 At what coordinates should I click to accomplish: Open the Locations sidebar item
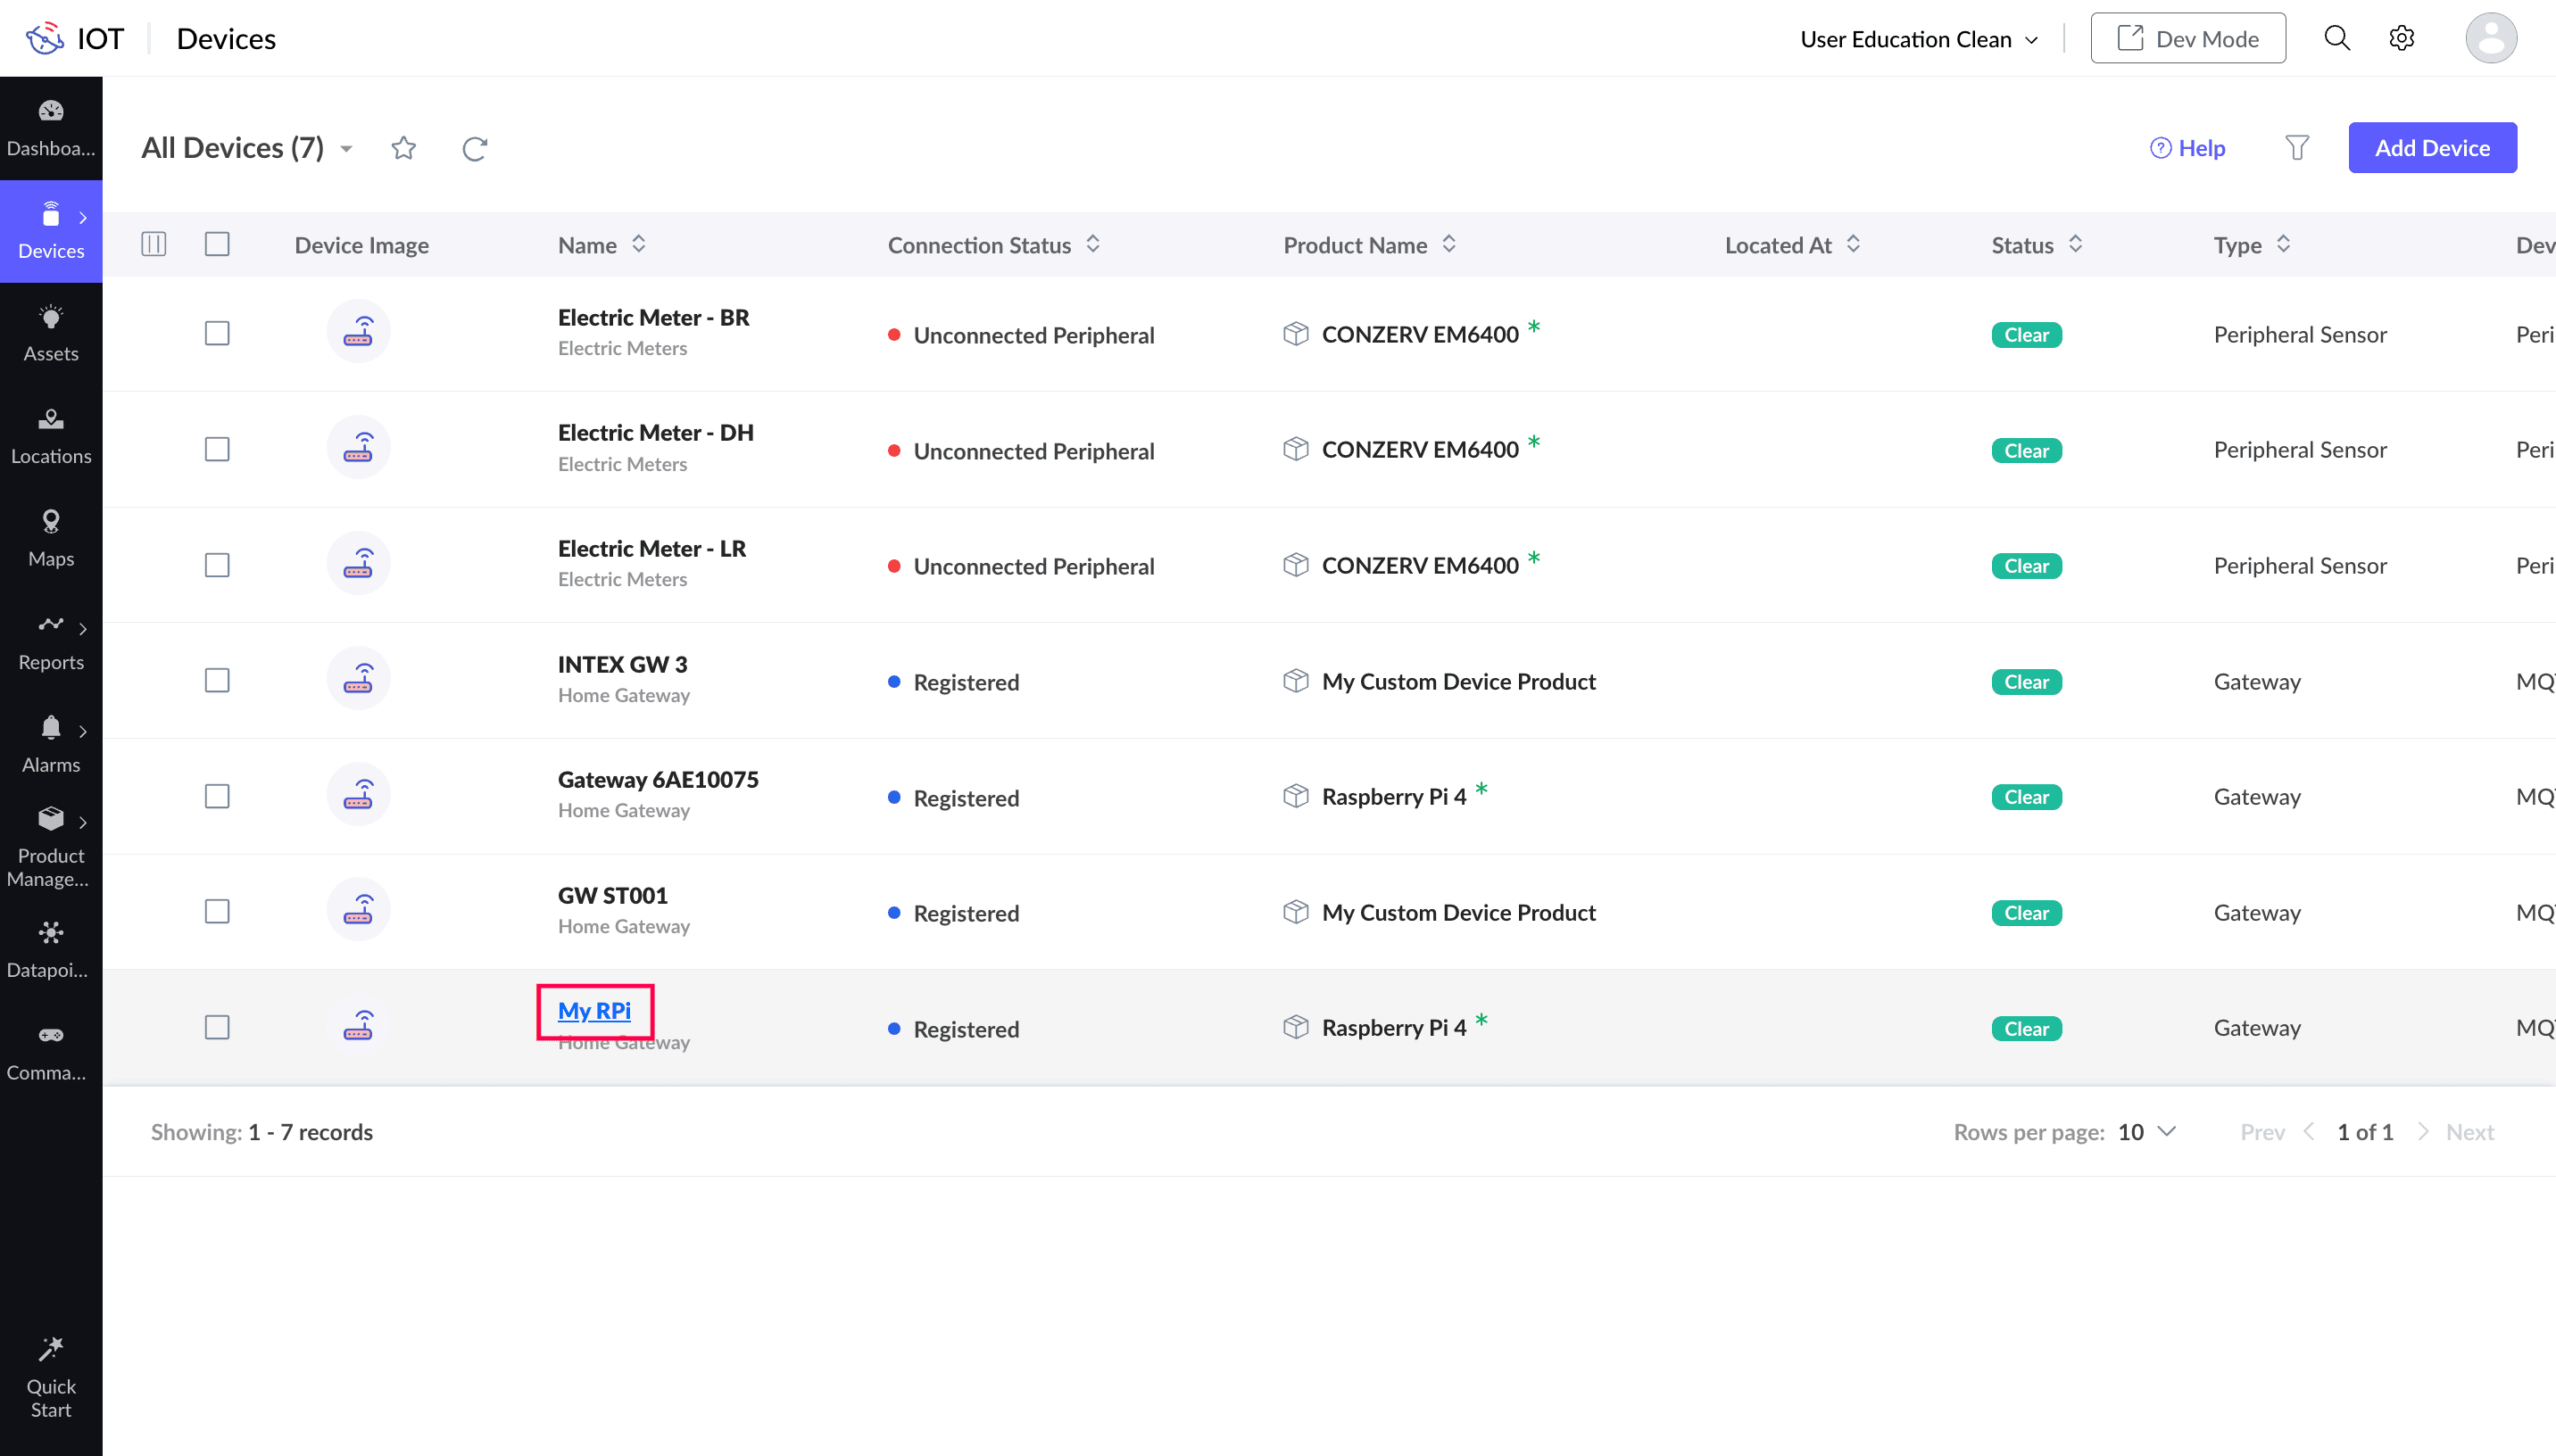[x=51, y=435]
